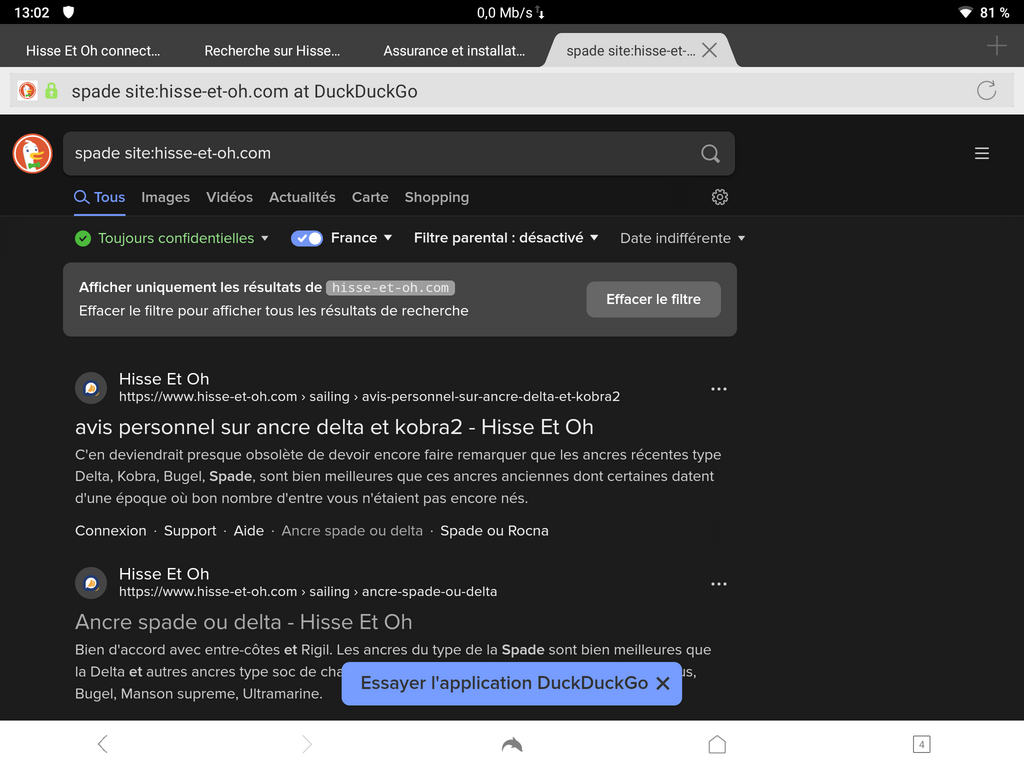
Task: Go forward with the browser forward arrow
Action: coord(307,744)
